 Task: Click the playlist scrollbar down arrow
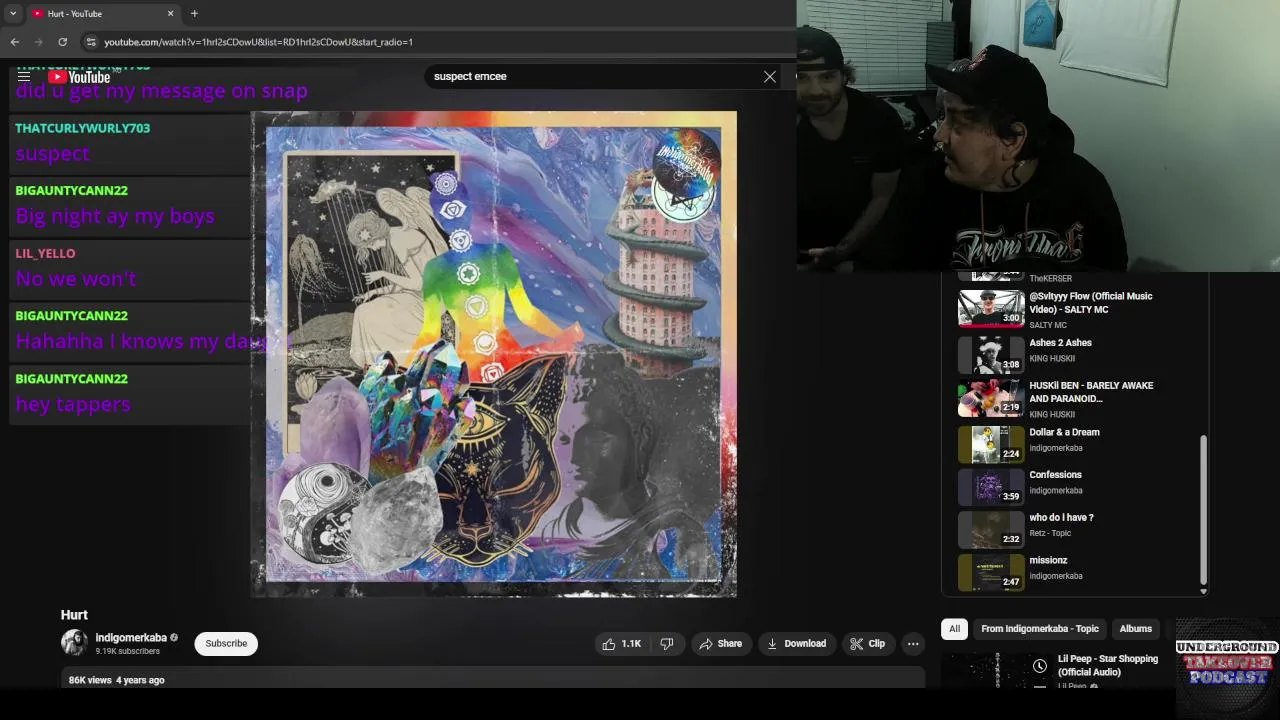1203,591
